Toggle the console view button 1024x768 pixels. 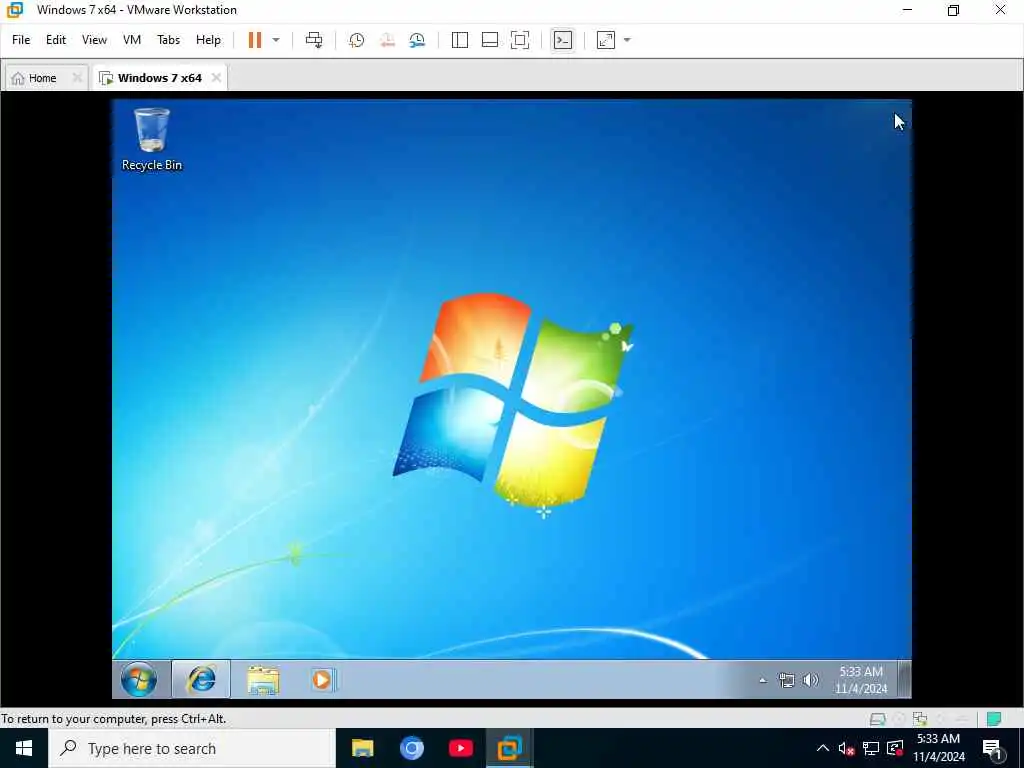coord(562,40)
